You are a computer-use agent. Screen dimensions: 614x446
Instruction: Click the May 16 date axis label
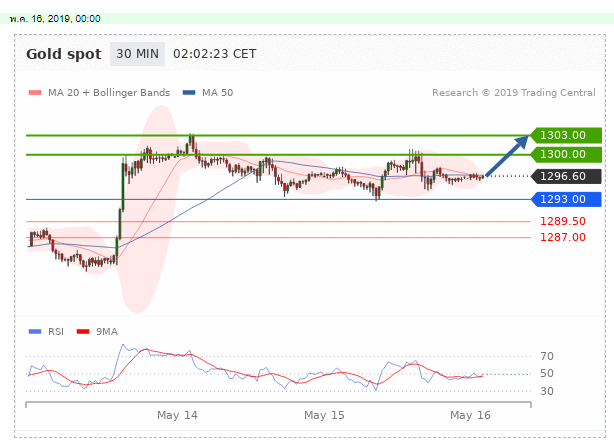coord(470,415)
